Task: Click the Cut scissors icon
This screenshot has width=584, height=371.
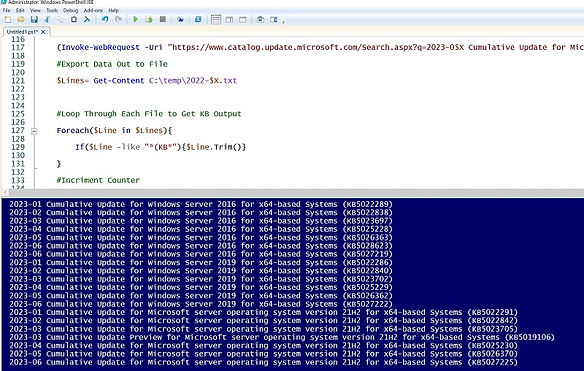Action: (47, 19)
